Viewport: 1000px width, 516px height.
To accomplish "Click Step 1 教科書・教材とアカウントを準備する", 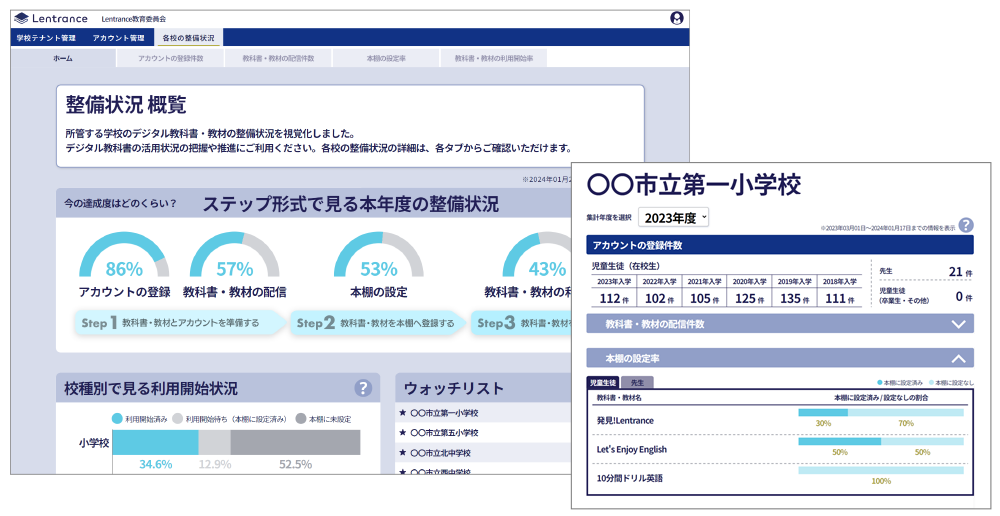I will click(180, 323).
